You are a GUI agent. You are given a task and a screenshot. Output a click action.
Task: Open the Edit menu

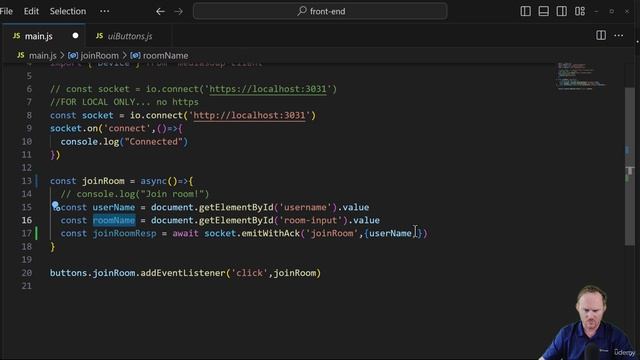point(31,11)
